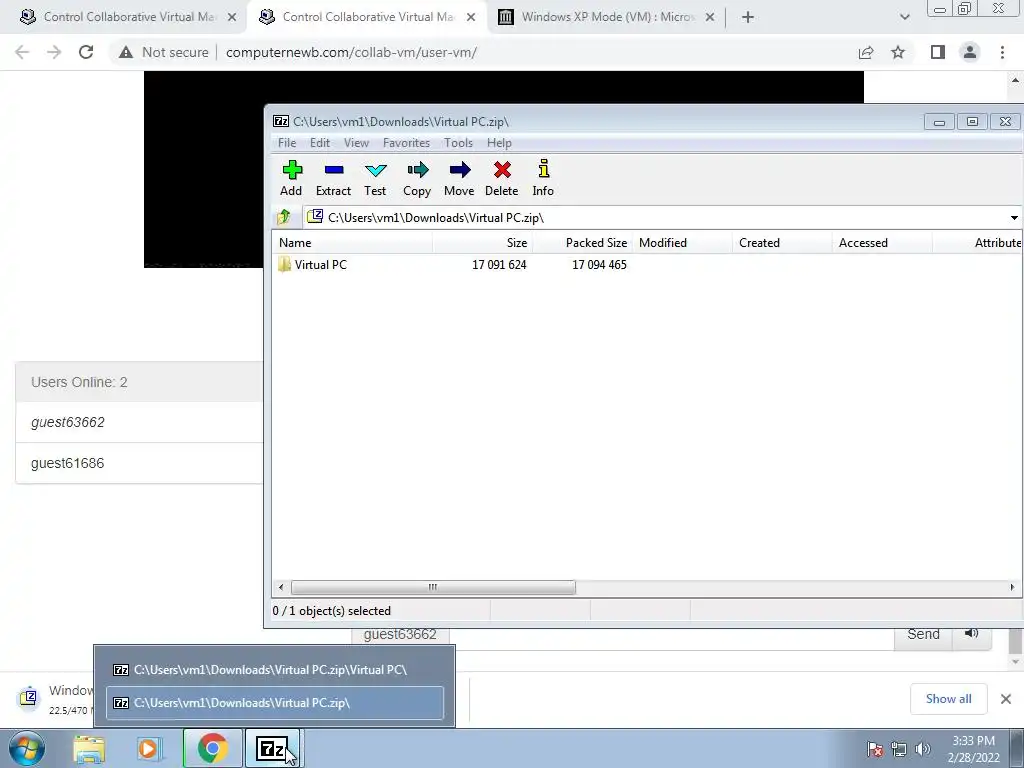Sort by Name column header
Image resolution: width=1024 pixels, height=768 pixels.
pos(353,242)
